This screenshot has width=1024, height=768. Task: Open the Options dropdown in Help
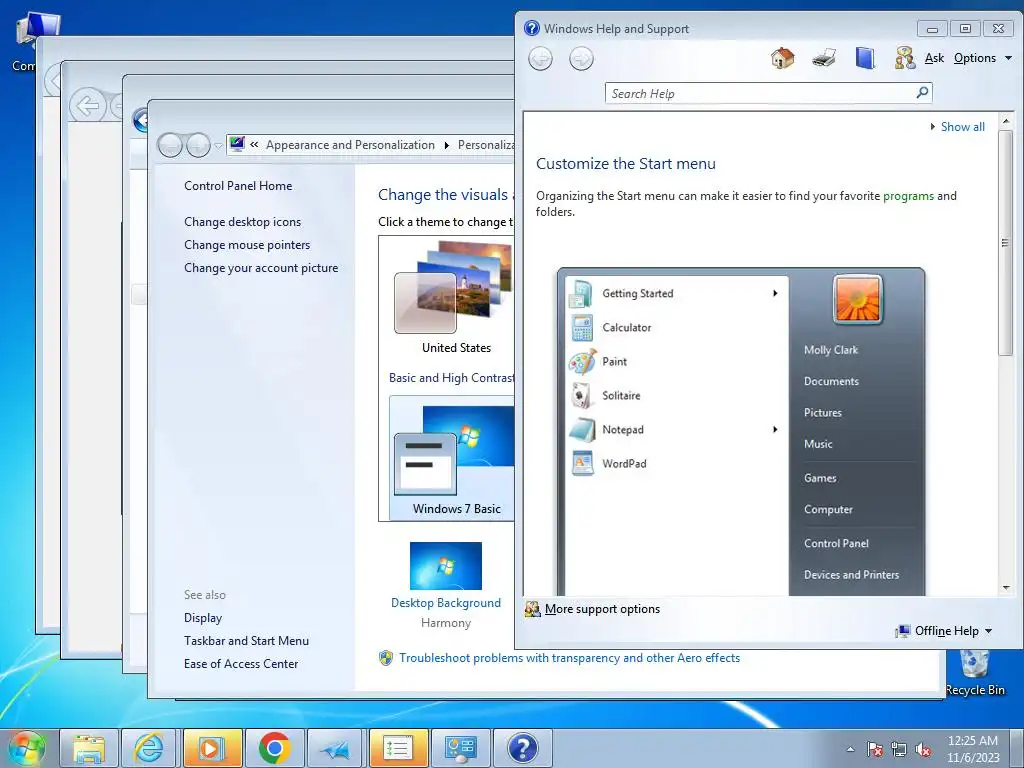point(982,58)
